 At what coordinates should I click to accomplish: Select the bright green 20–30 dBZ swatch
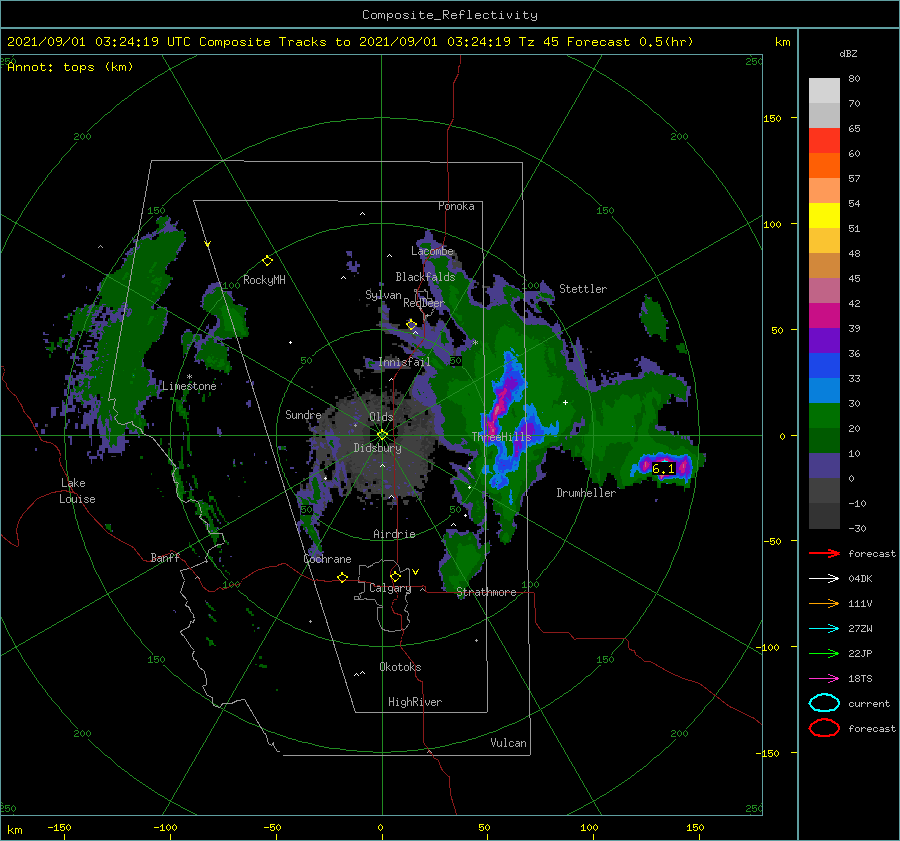(x=824, y=416)
